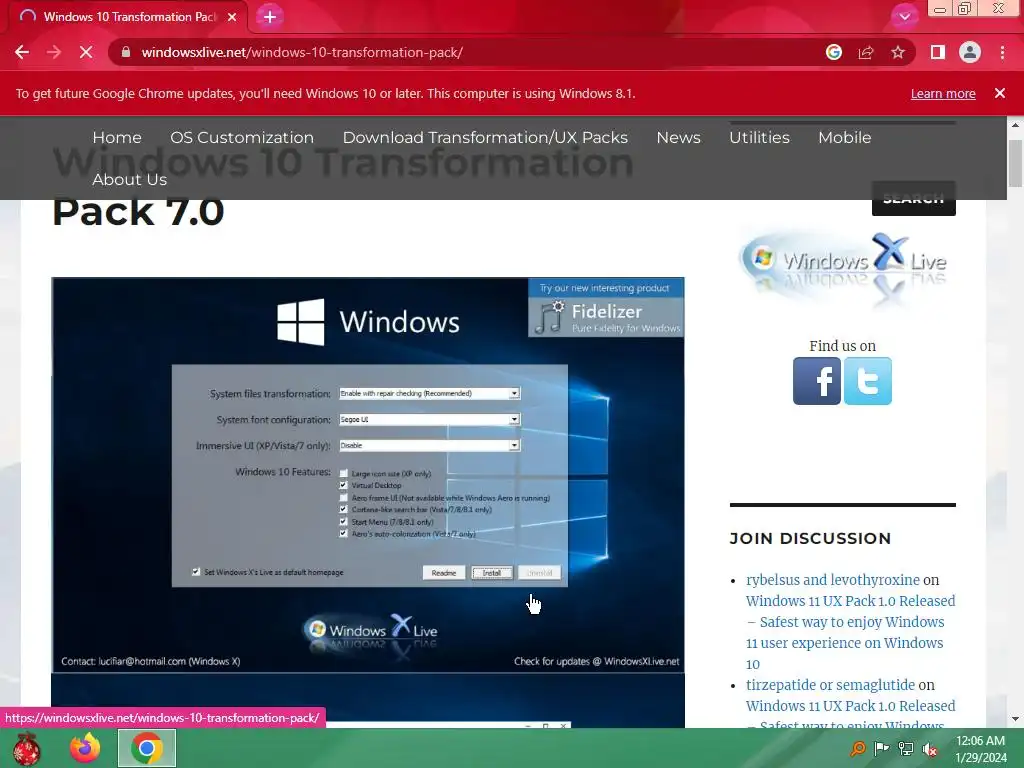Open tirzepatide or semaglutide link
1024x768 pixels.
pos(830,685)
